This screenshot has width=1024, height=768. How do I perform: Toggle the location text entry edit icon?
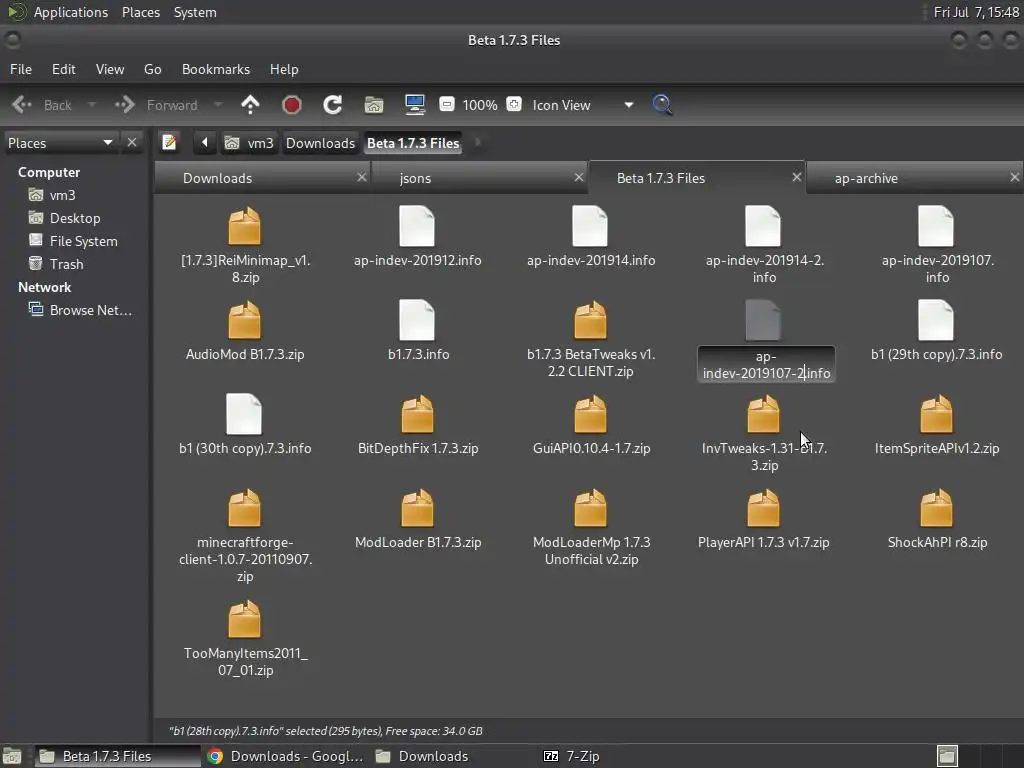(x=169, y=142)
